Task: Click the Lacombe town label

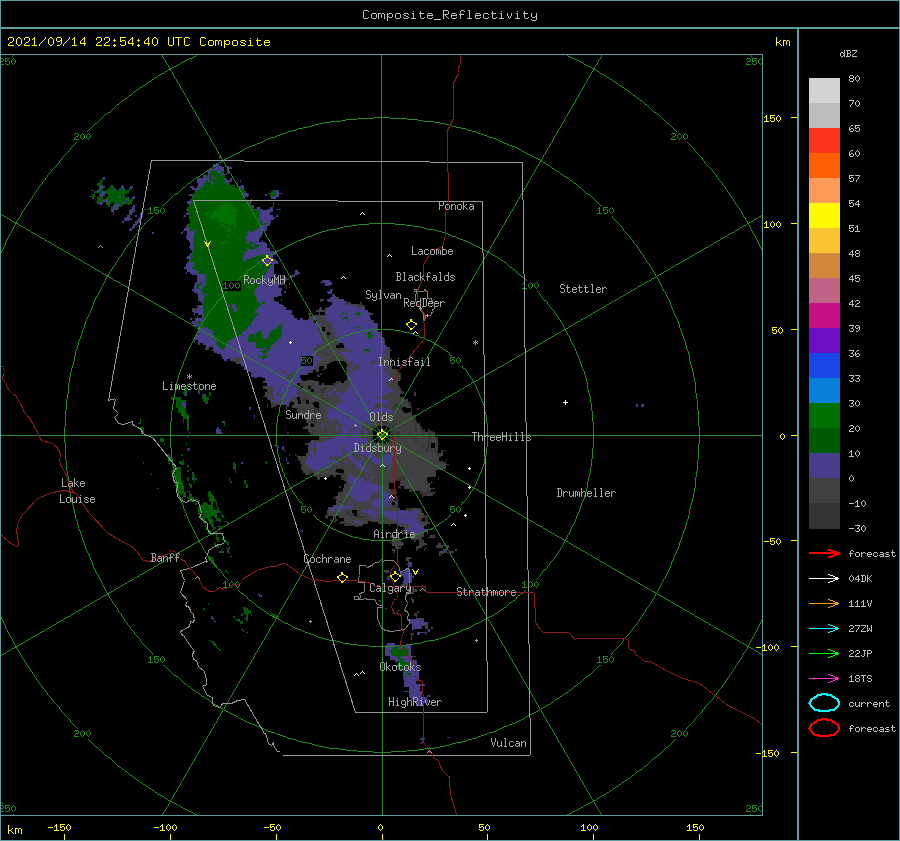Action: point(432,251)
